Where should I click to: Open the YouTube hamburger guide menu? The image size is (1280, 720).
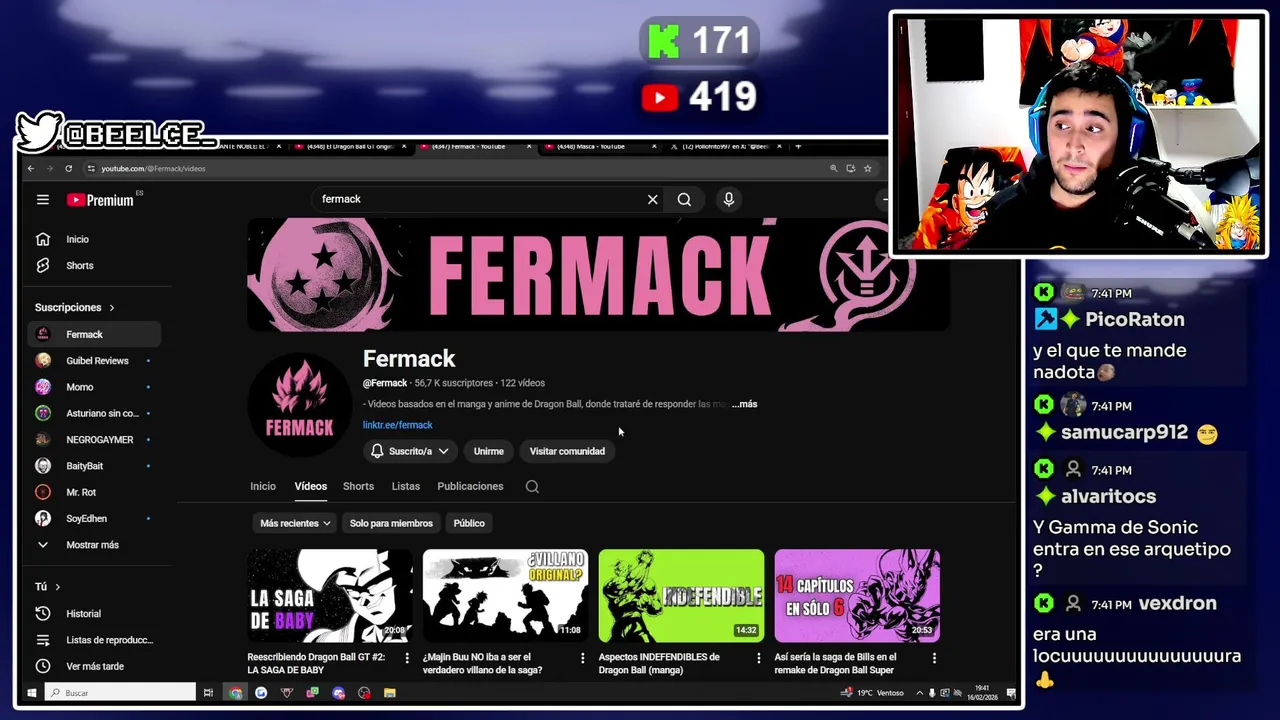tap(43, 200)
